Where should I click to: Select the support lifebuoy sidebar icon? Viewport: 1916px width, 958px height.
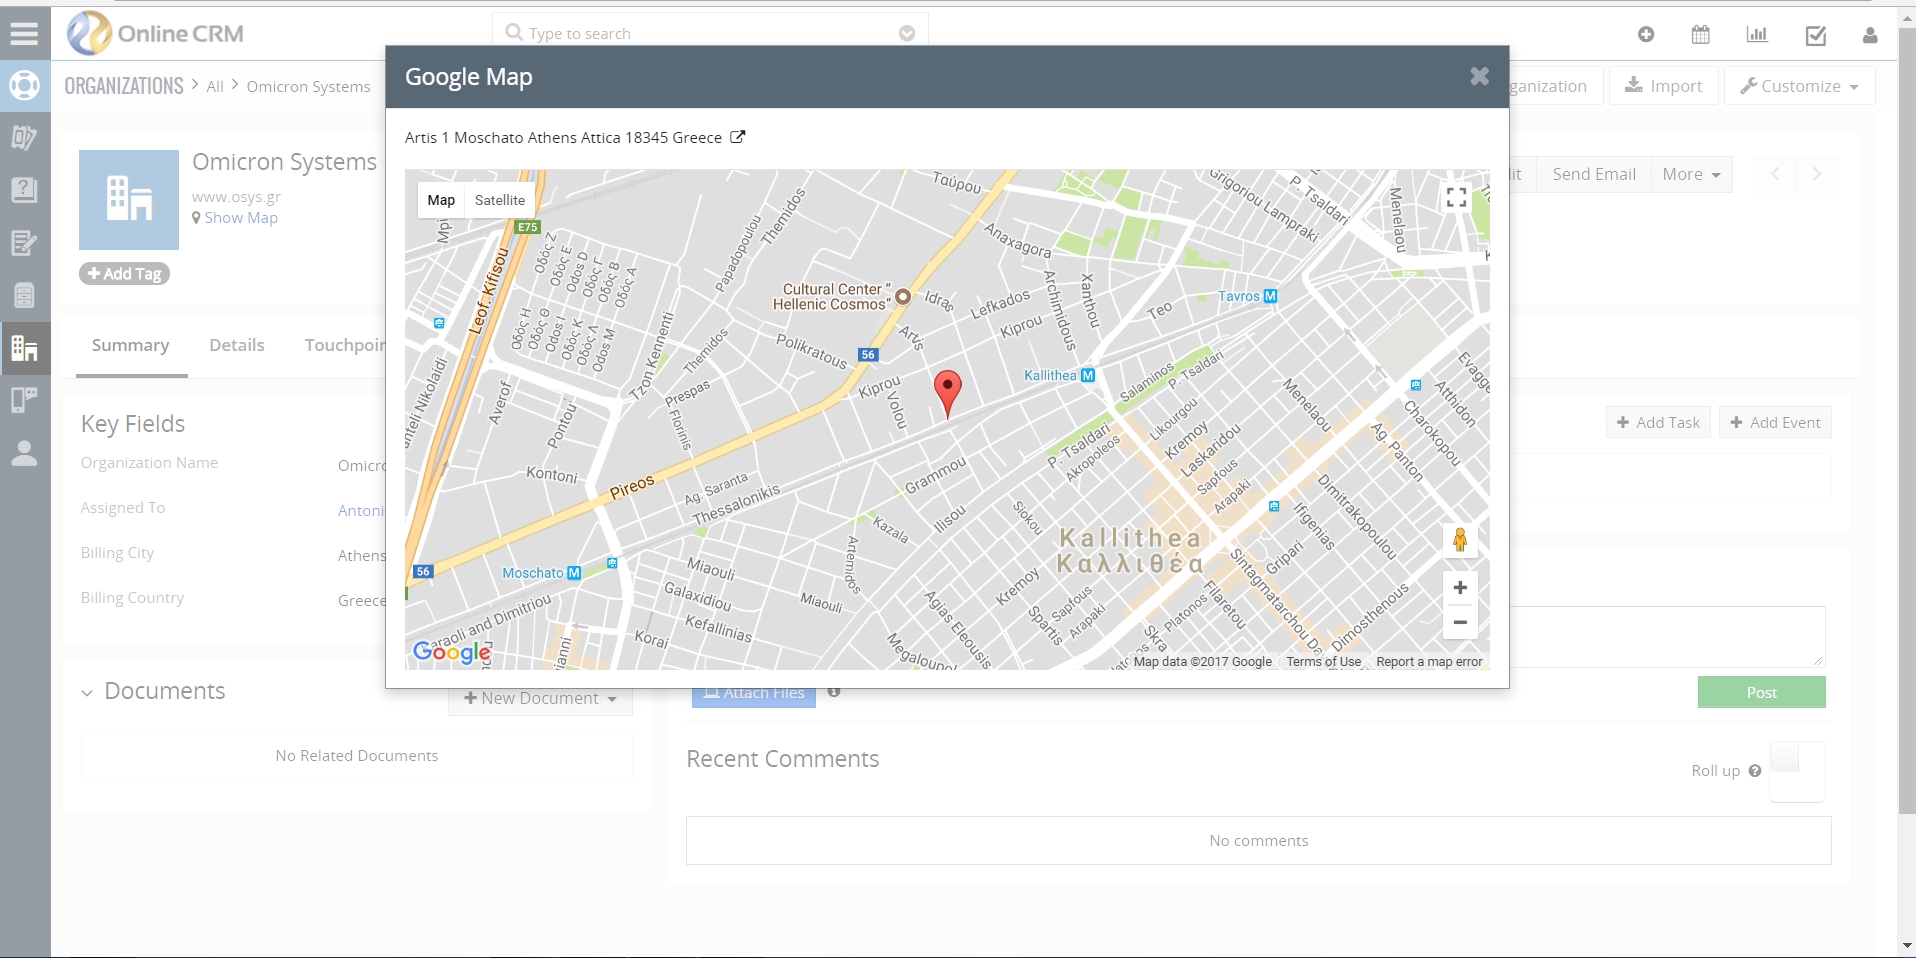[x=24, y=85]
